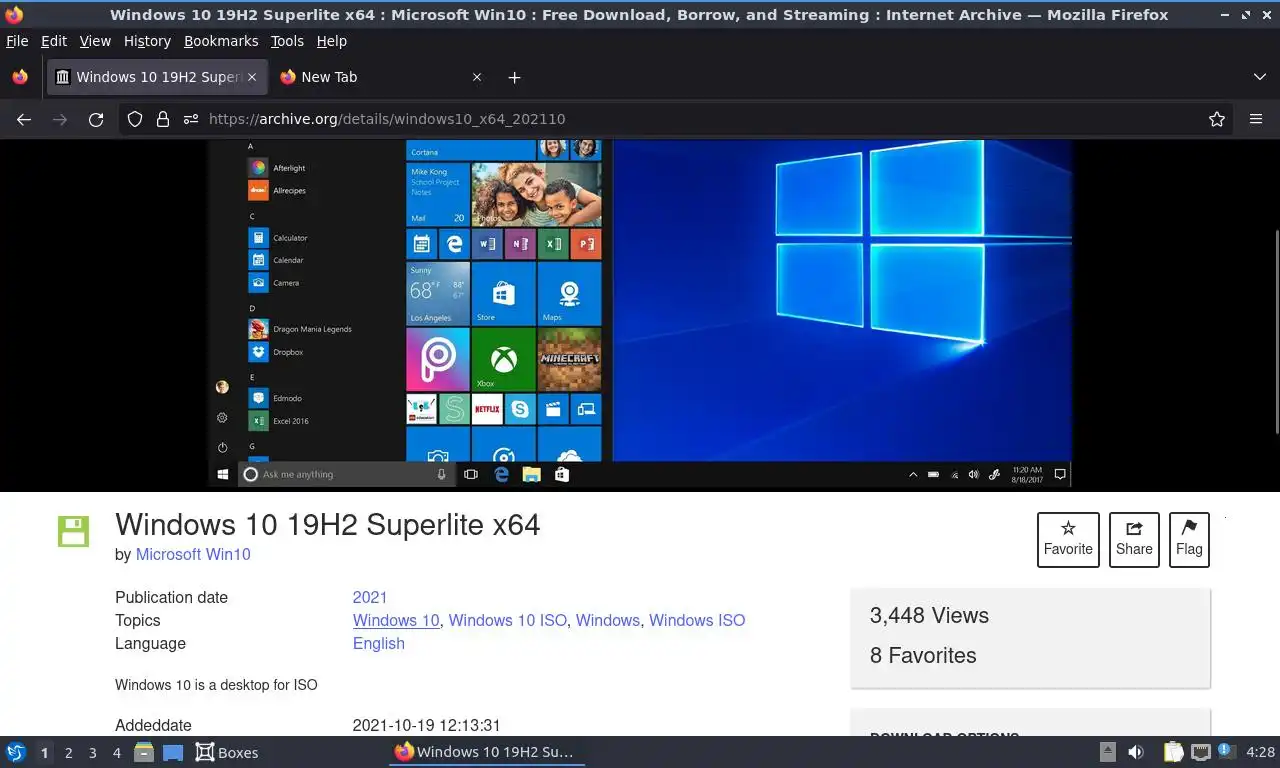Reload the current archive.org page

coord(96,119)
